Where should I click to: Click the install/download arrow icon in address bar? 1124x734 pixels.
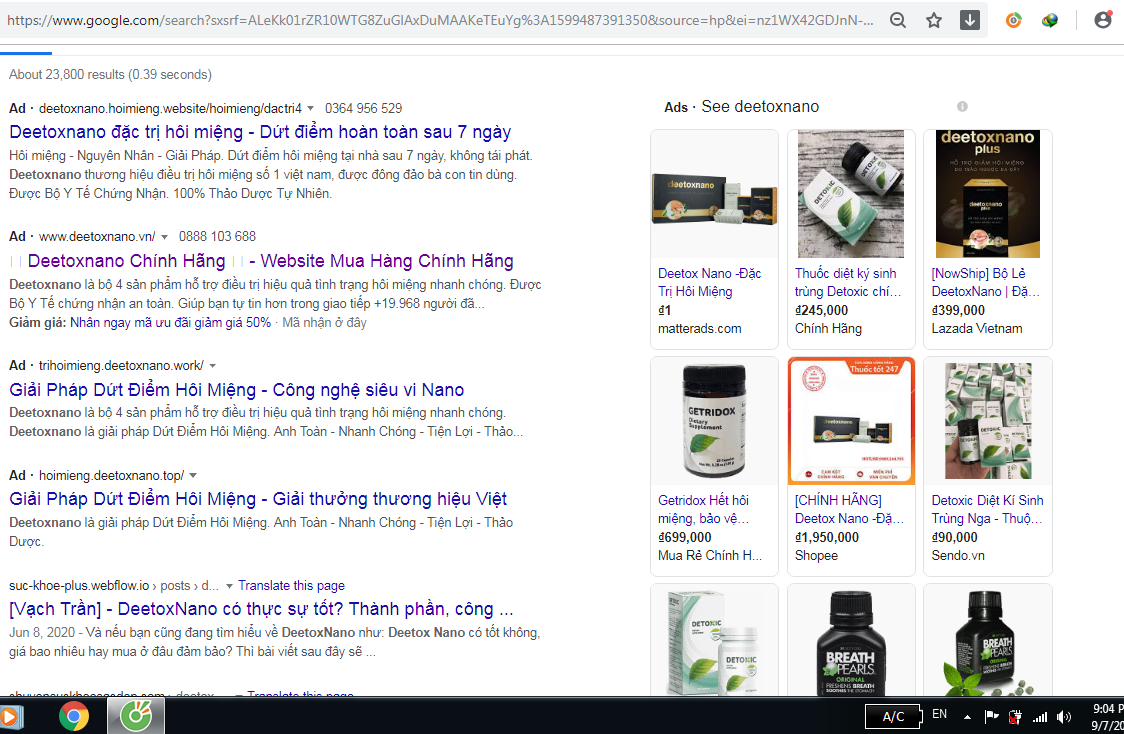(x=969, y=20)
